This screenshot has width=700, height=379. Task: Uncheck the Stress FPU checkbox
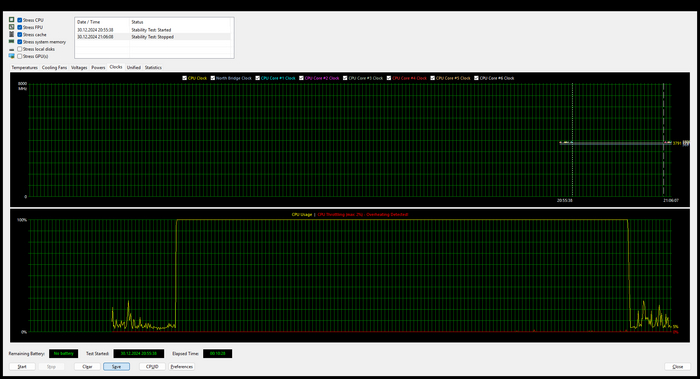click(x=20, y=27)
